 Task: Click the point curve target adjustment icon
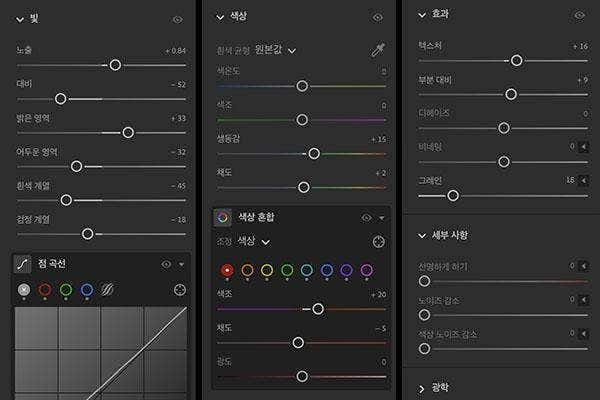(180, 290)
